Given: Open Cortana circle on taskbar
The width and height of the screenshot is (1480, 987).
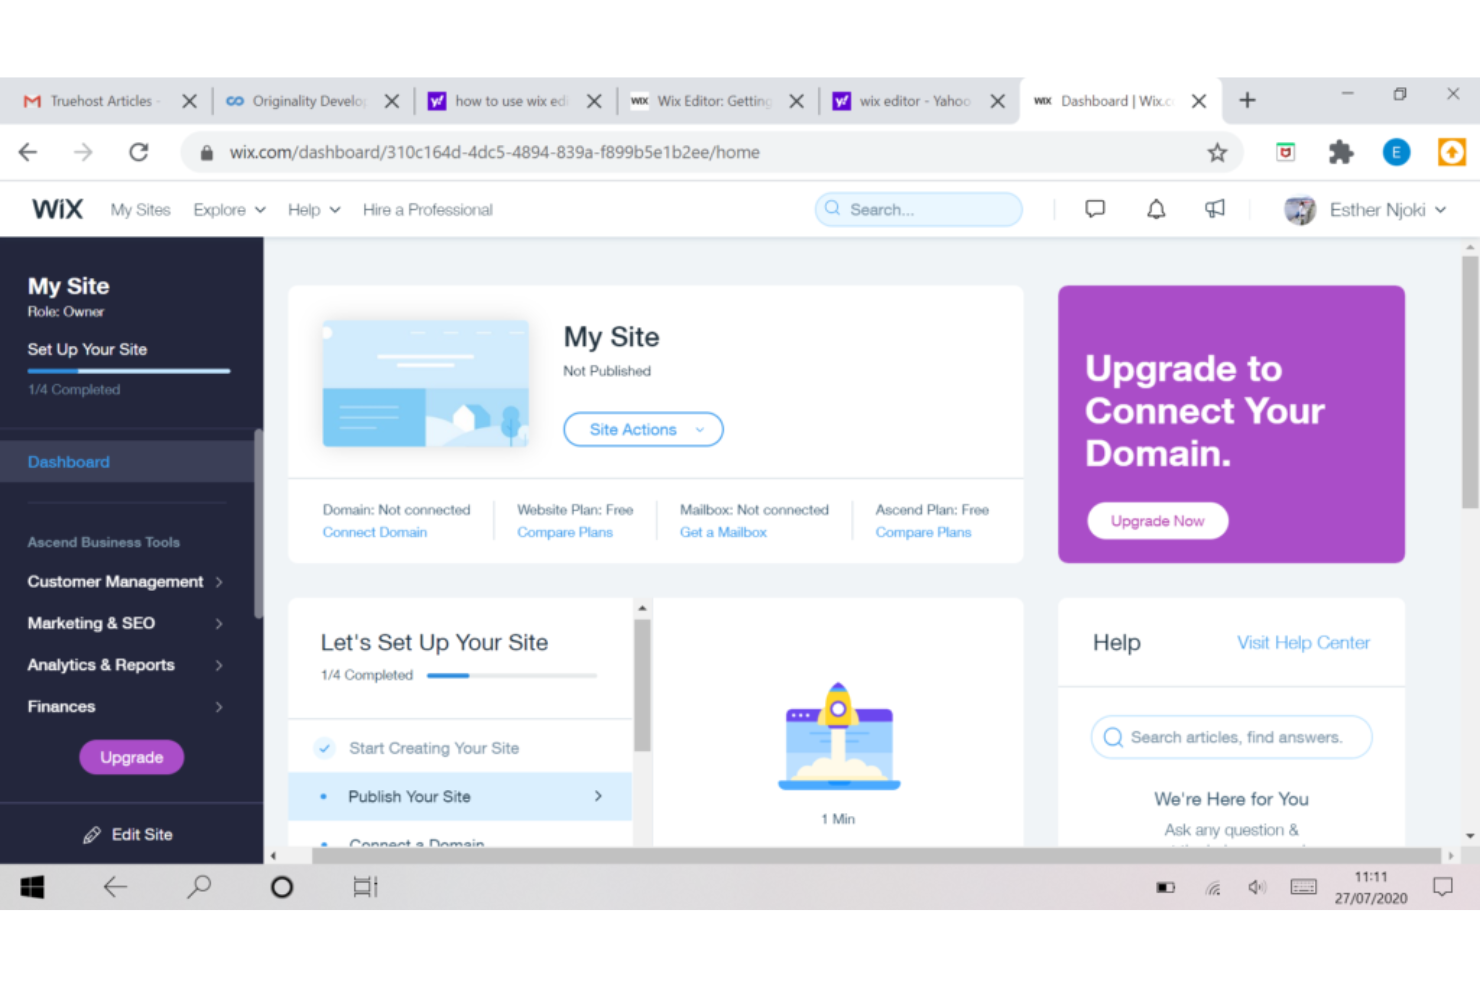Looking at the screenshot, I should [x=282, y=887].
